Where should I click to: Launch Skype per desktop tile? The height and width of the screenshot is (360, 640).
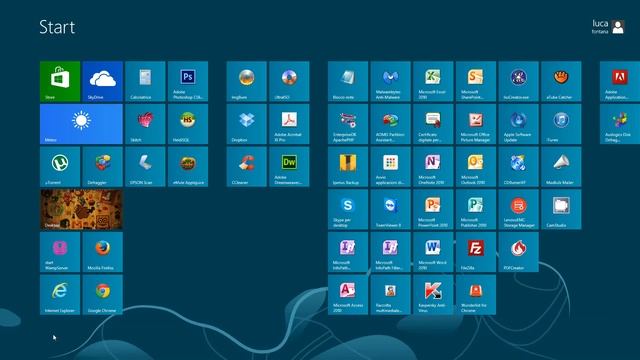pos(348,209)
